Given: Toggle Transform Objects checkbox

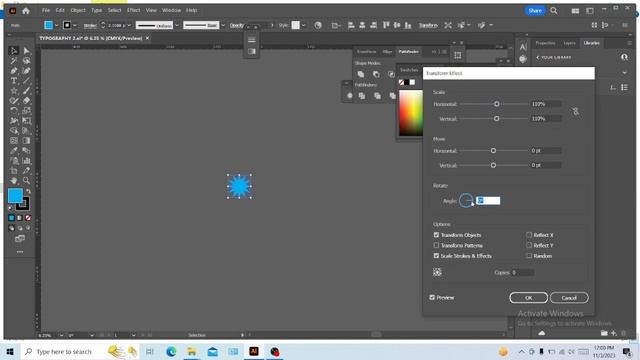Looking at the screenshot, I should pos(436,235).
